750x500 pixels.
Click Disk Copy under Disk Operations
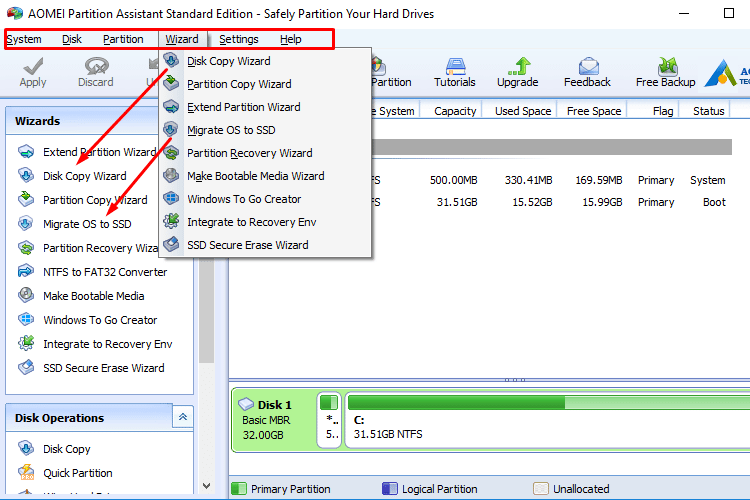click(x=66, y=449)
